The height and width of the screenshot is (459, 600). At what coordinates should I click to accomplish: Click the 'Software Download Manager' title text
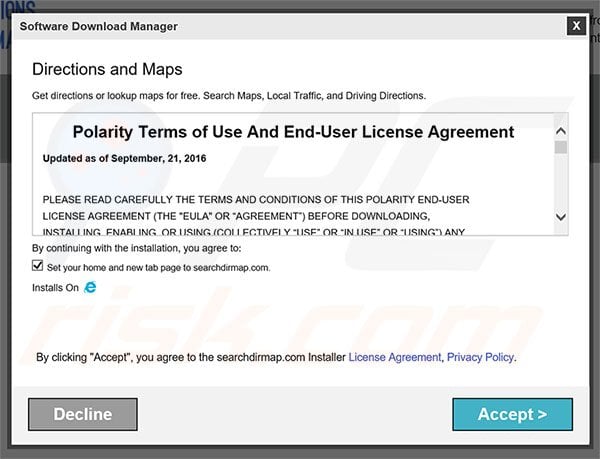coord(99,26)
